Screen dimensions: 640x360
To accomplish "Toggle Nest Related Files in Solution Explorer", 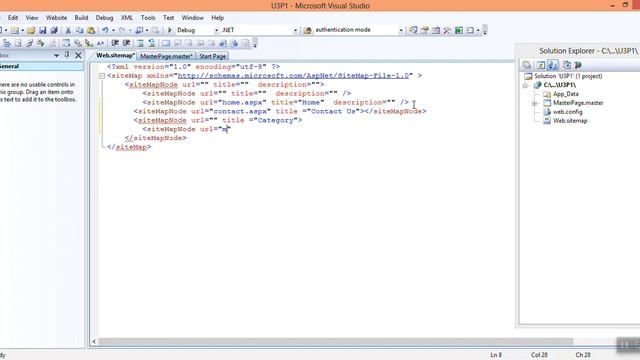I will pyautogui.click(x=553, y=65).
